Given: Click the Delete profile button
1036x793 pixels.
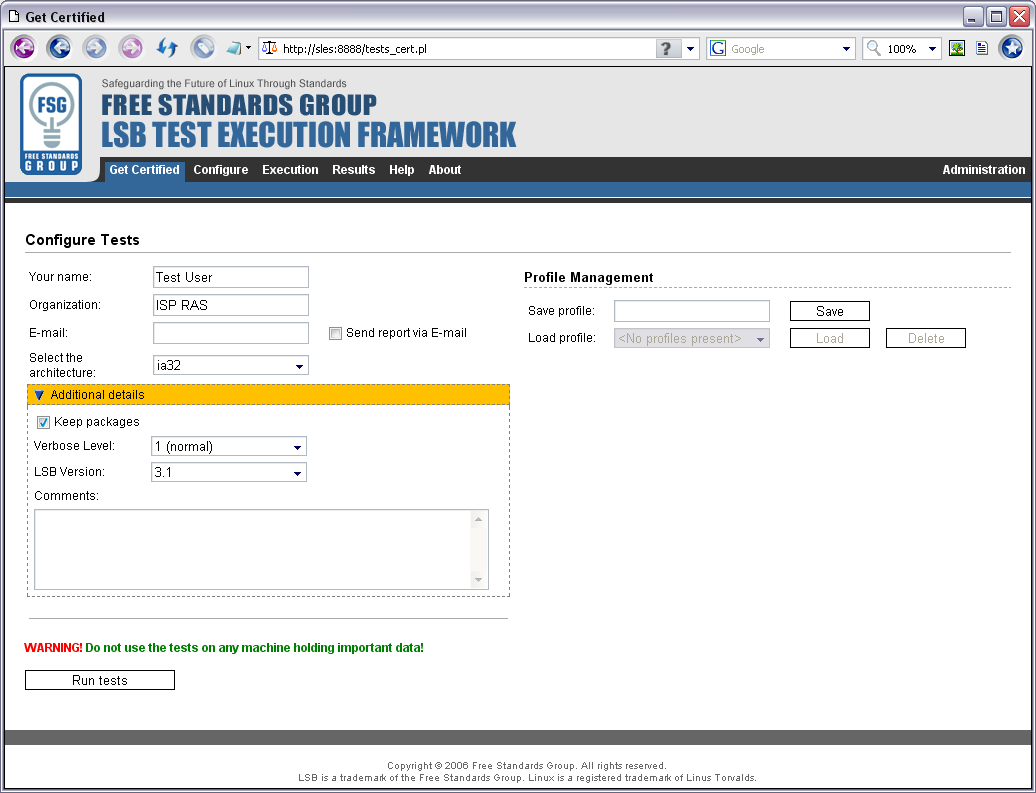Looking at the screenshot, I should 926,338.
